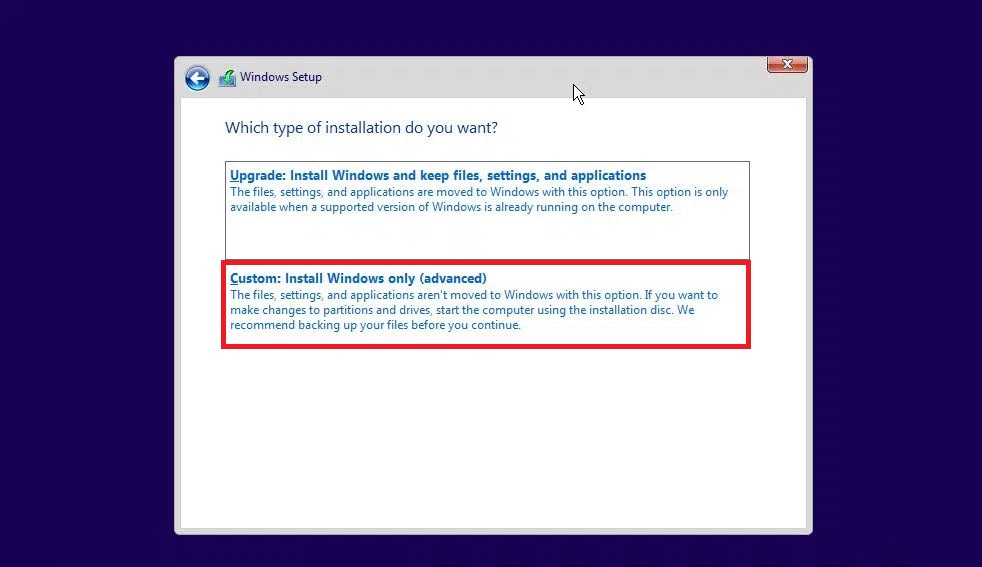The width and height of the screenshot is (982, 567).
Task: Click the Windows Setup installer icon
Action: pos(227,78)
